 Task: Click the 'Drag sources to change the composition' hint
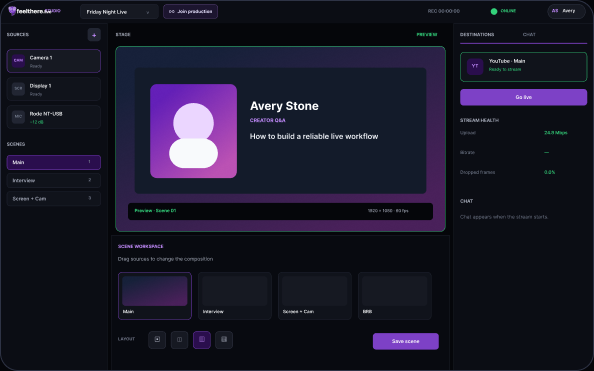(165, 259)
